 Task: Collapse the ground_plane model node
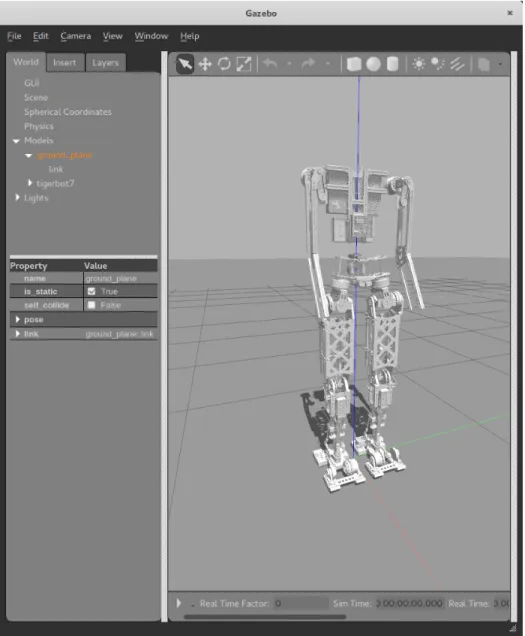[28, 155]
